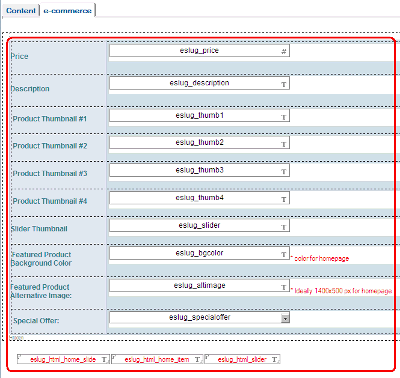Click the Product Thumbnail #4 label
Viewport: 400px width, 378px height.
[50, 201]
